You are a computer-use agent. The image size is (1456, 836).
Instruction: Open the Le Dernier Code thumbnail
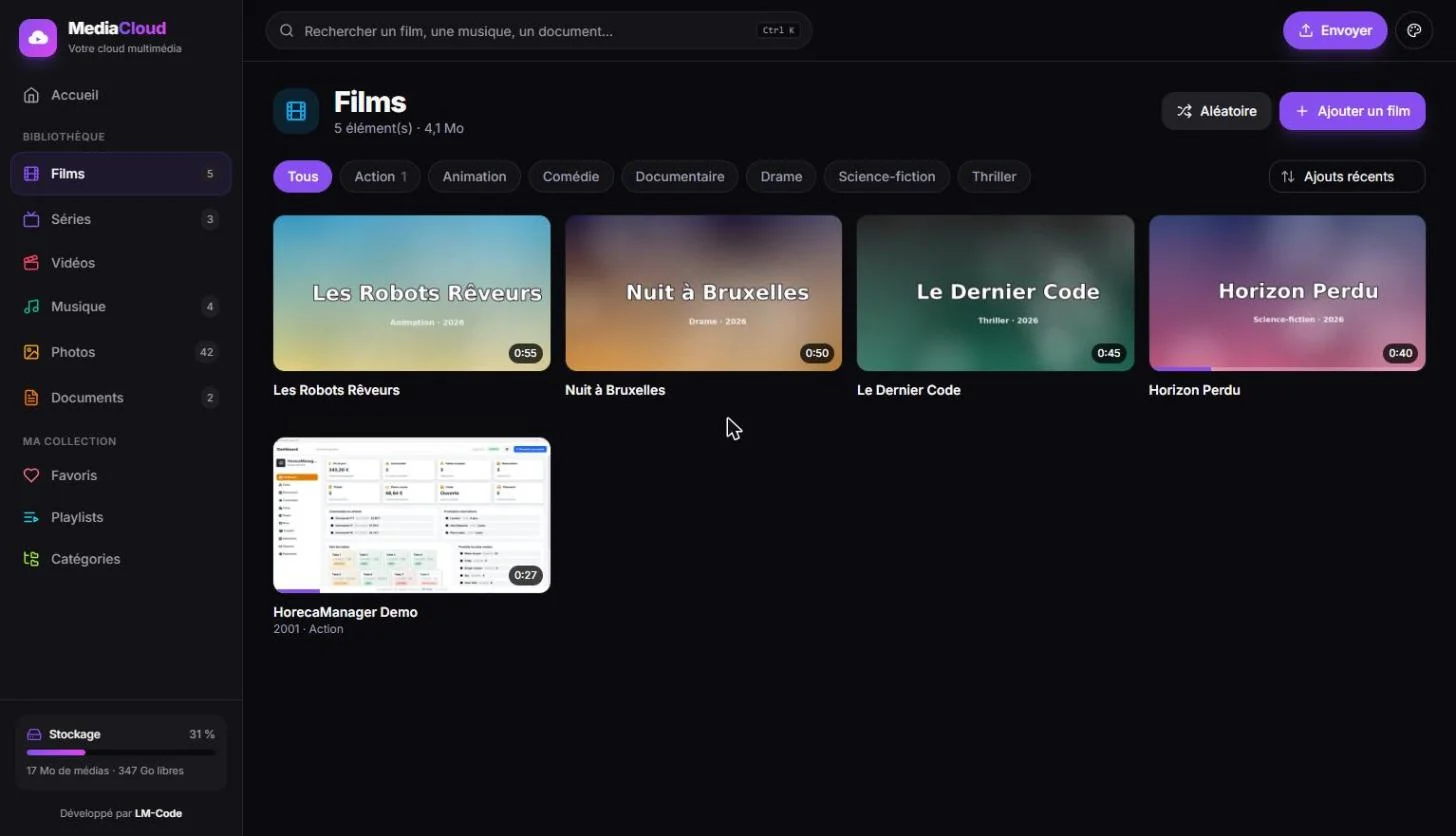tap(995, 293)
